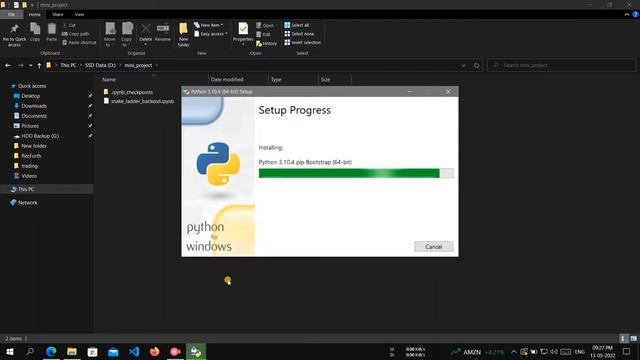This screenshot has height=360, width=640.
Task: Expand the Easy access dropdown
Action: [211, 34]
